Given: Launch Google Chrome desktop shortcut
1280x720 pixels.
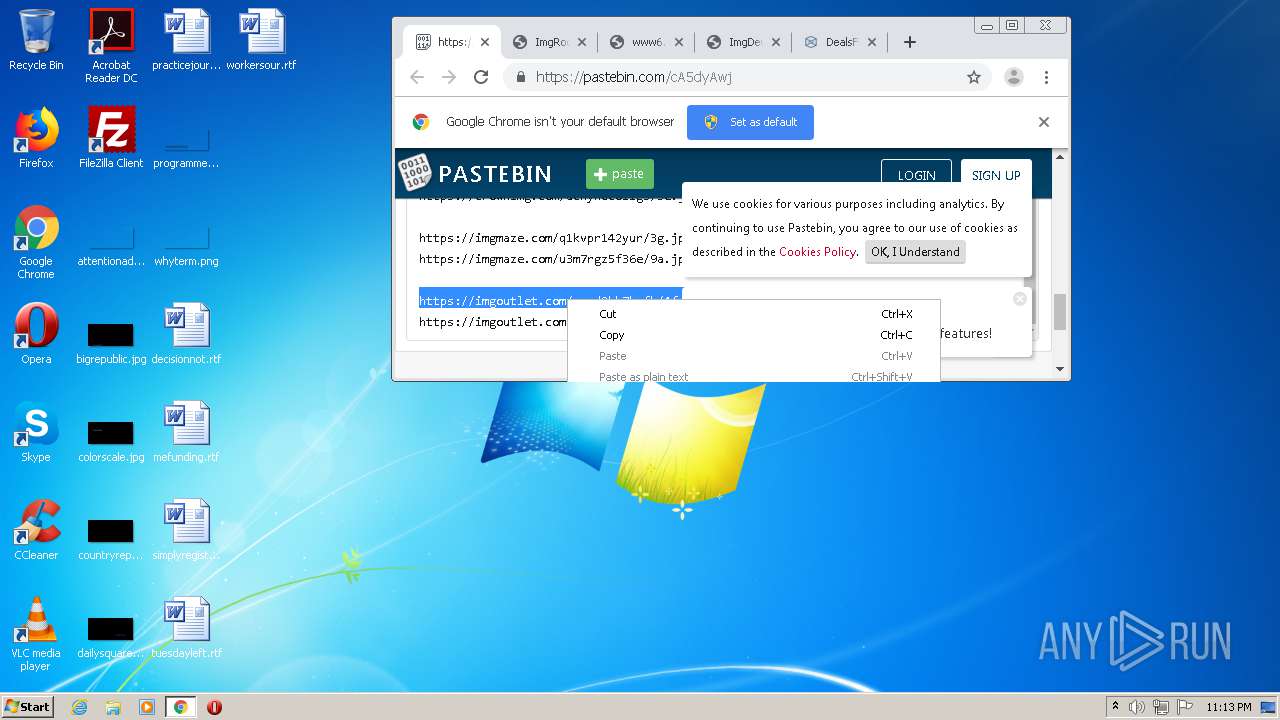Looking at the screenshot, I should click(x=36, y=242).
